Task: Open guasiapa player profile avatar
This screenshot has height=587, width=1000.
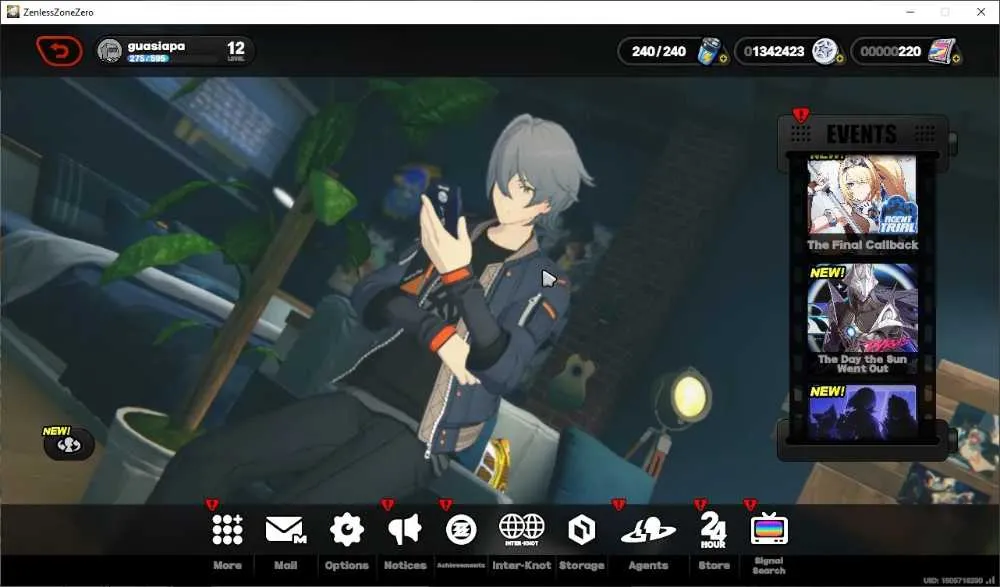Action: click(x=110, y=51)
